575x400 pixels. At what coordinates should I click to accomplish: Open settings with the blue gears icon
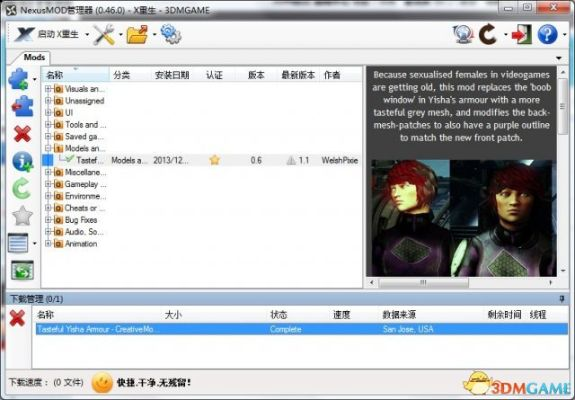(x=171, y=34)
